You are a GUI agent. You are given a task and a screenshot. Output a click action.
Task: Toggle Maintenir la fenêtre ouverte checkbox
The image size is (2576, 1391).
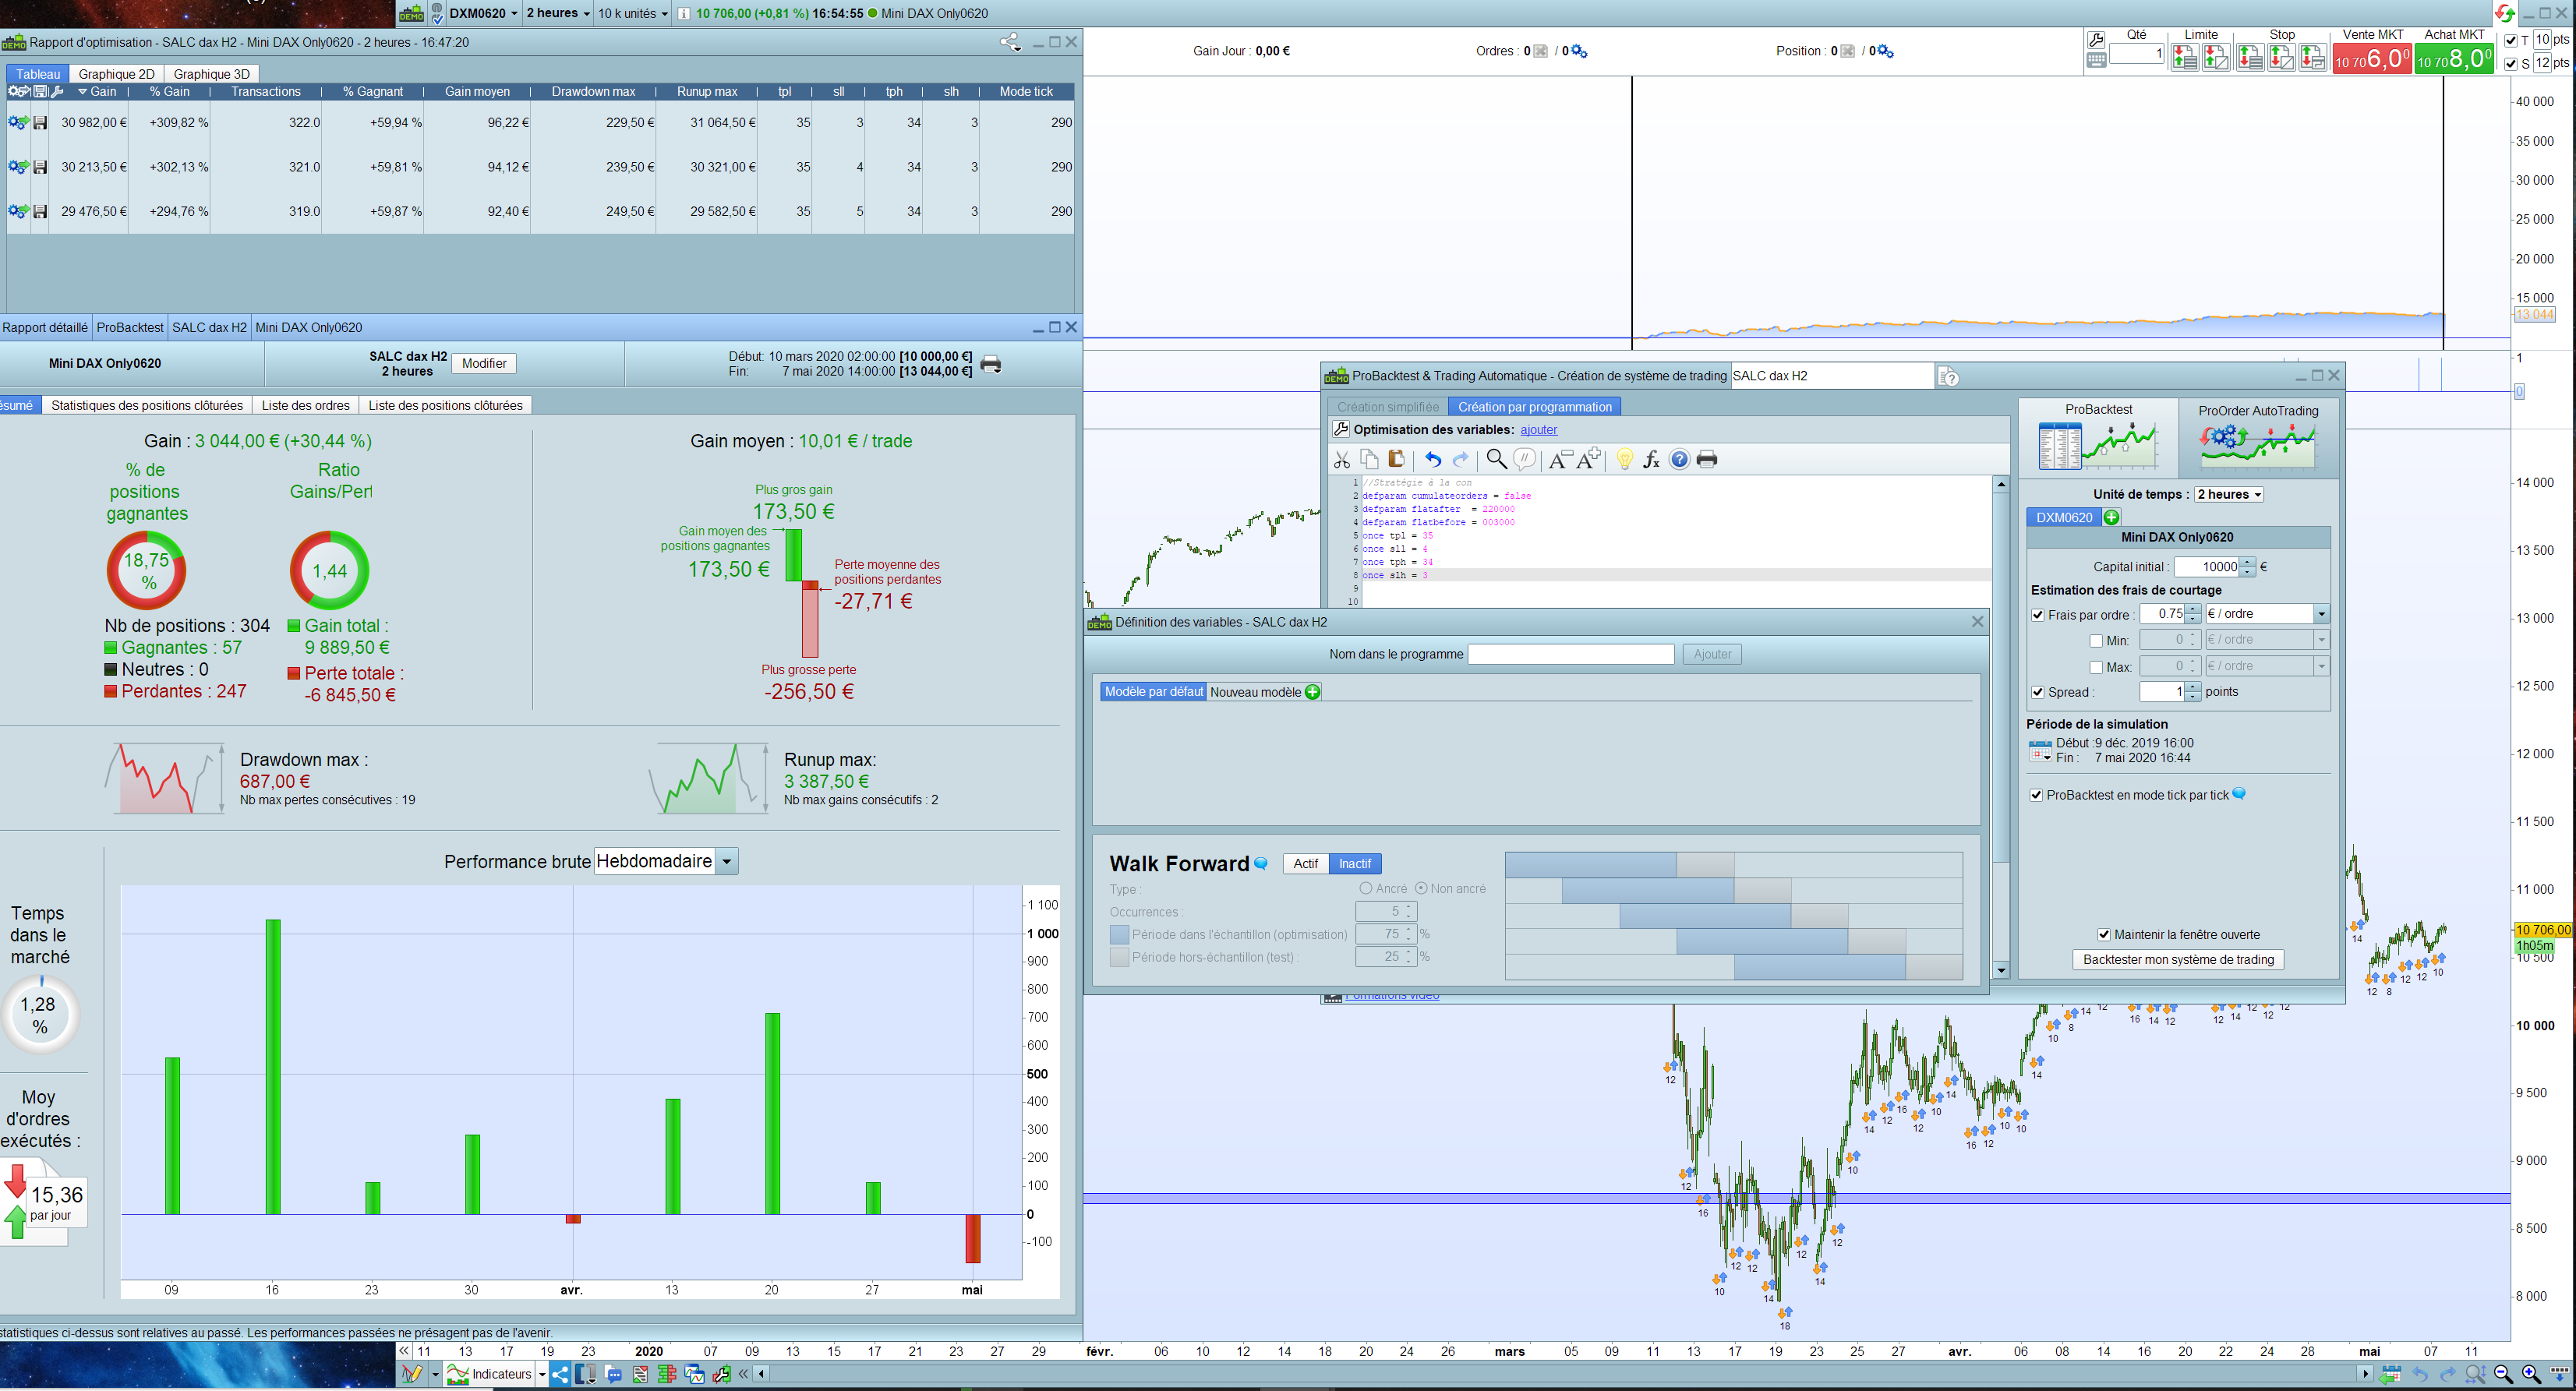(x=2104, y=934)
